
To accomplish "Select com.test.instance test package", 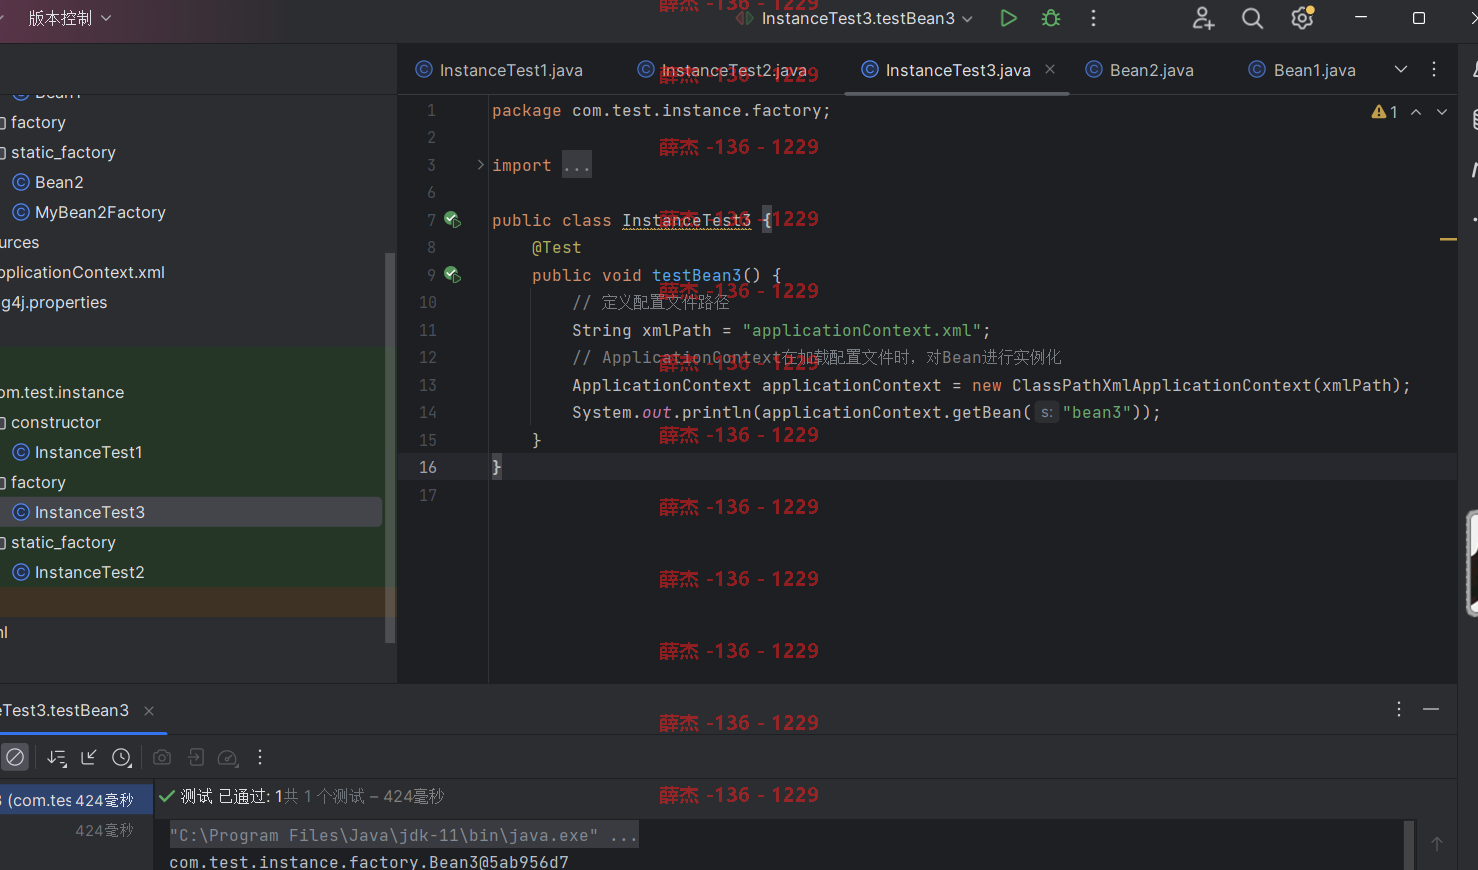I will click(62, 392).
